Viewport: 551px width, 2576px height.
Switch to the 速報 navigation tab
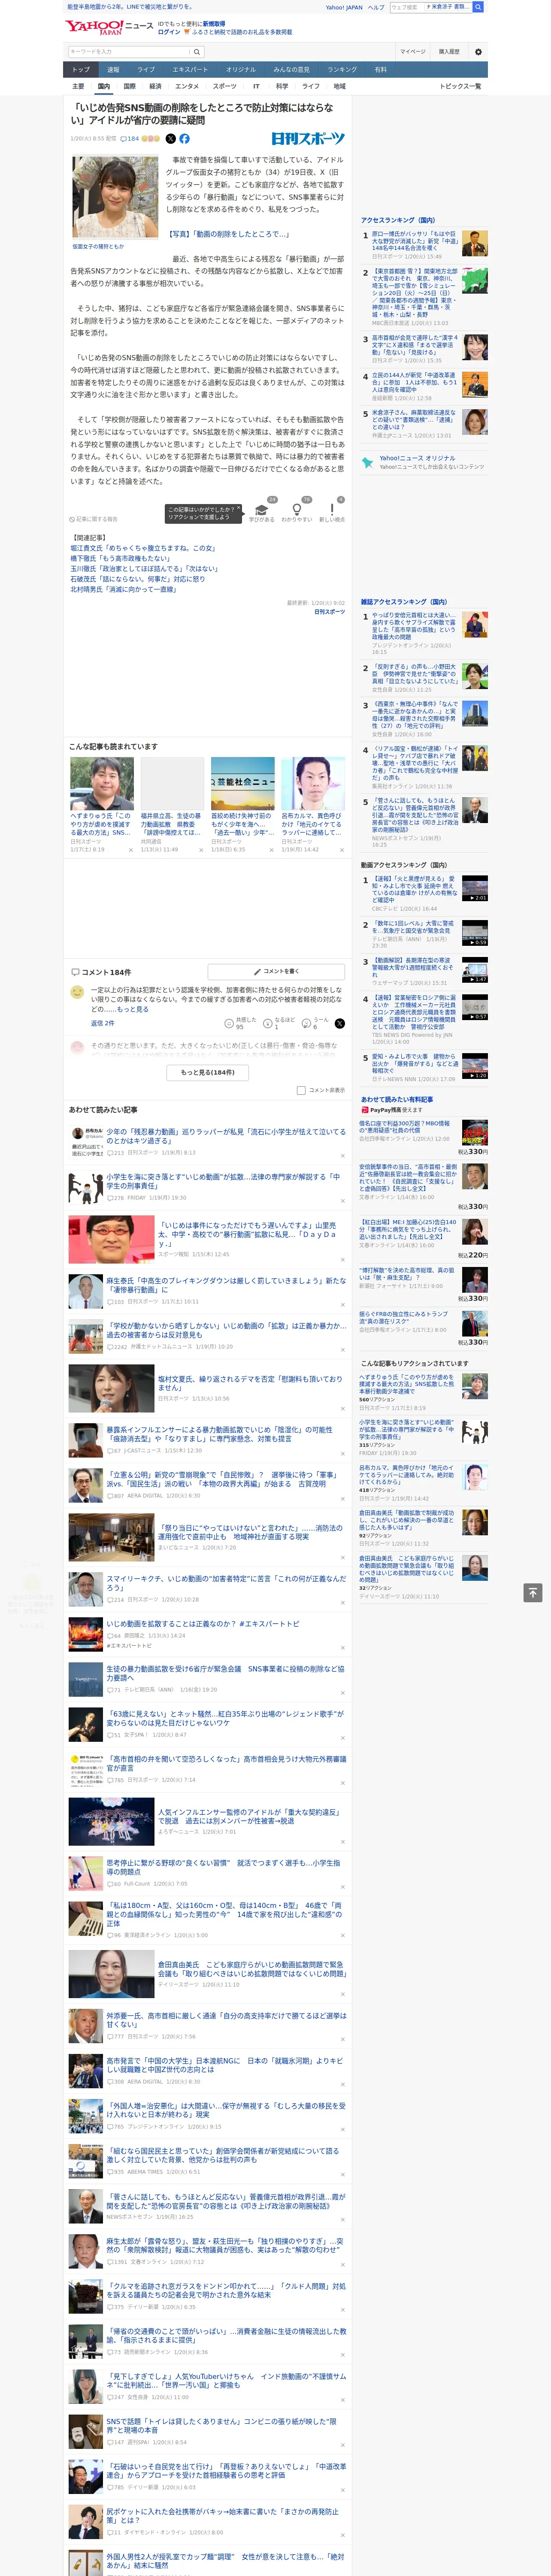(x=113, y=70)
